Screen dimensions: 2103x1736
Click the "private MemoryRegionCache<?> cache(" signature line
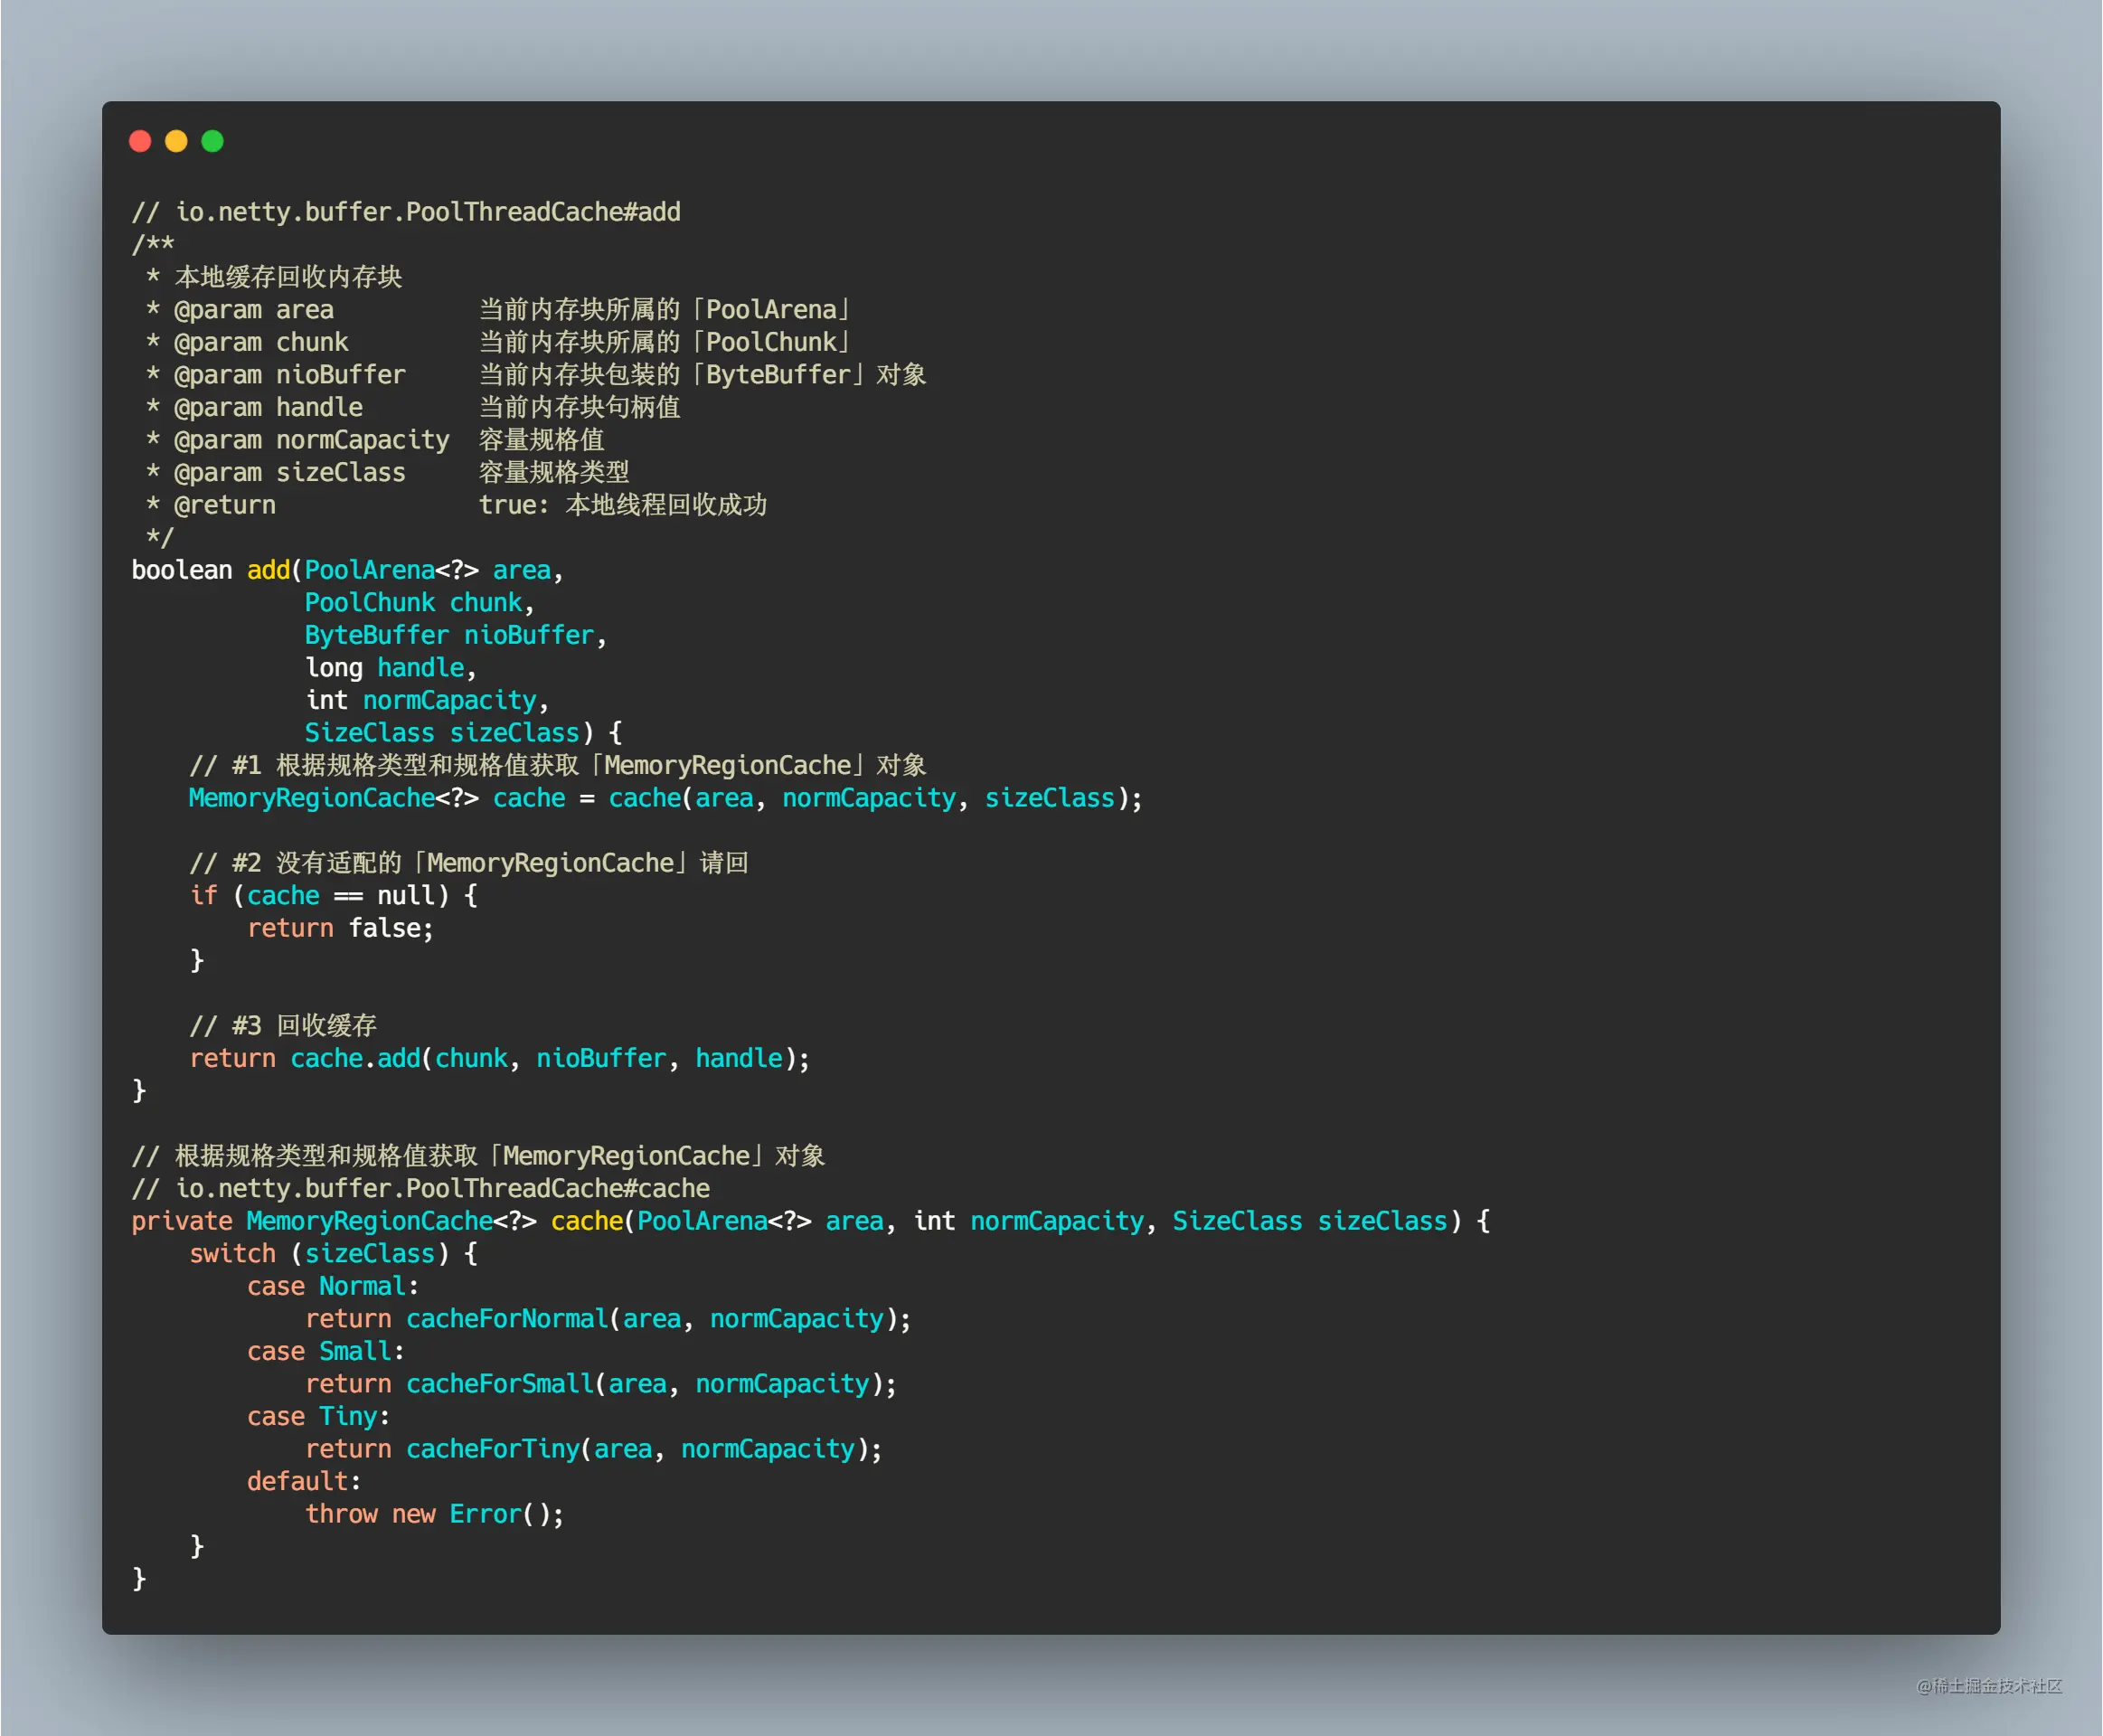[811, 1221]
